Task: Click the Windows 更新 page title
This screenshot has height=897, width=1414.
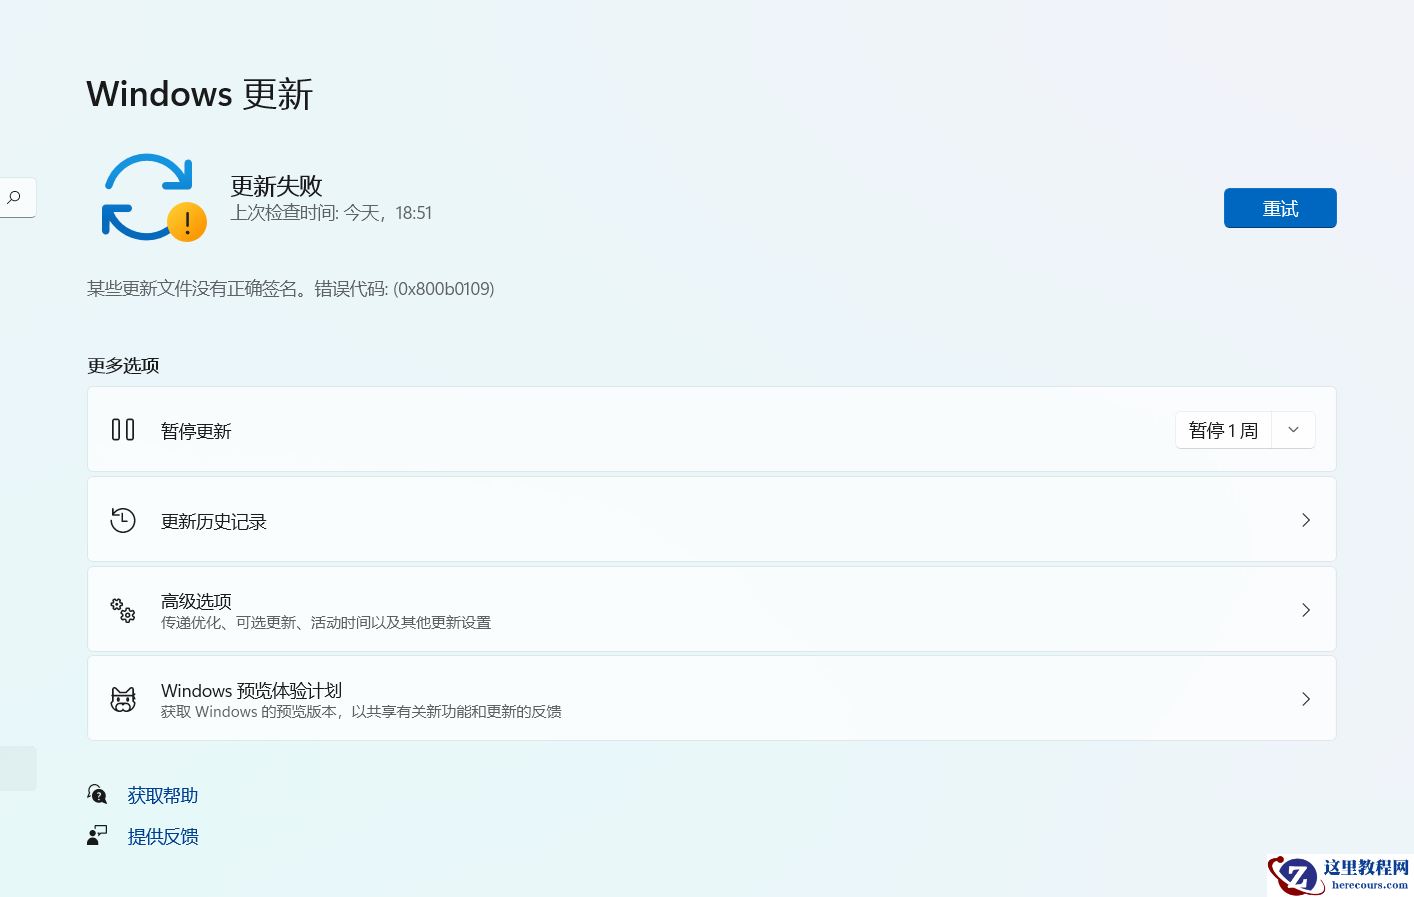Action: click(199, 93)
